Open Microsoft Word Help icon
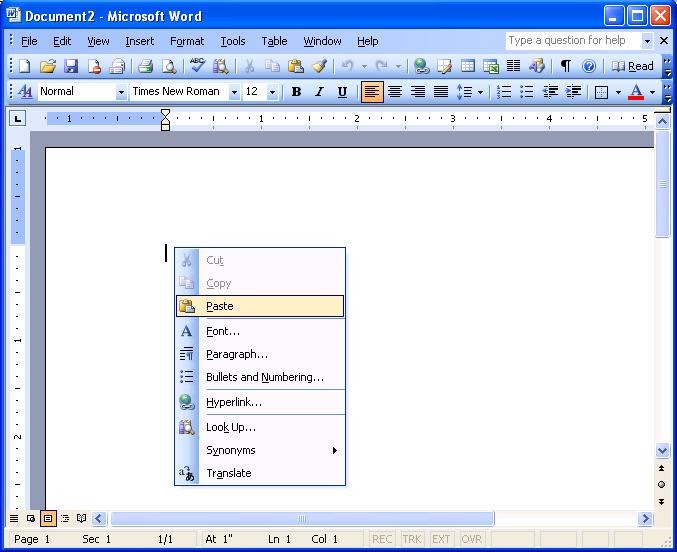 588,67
